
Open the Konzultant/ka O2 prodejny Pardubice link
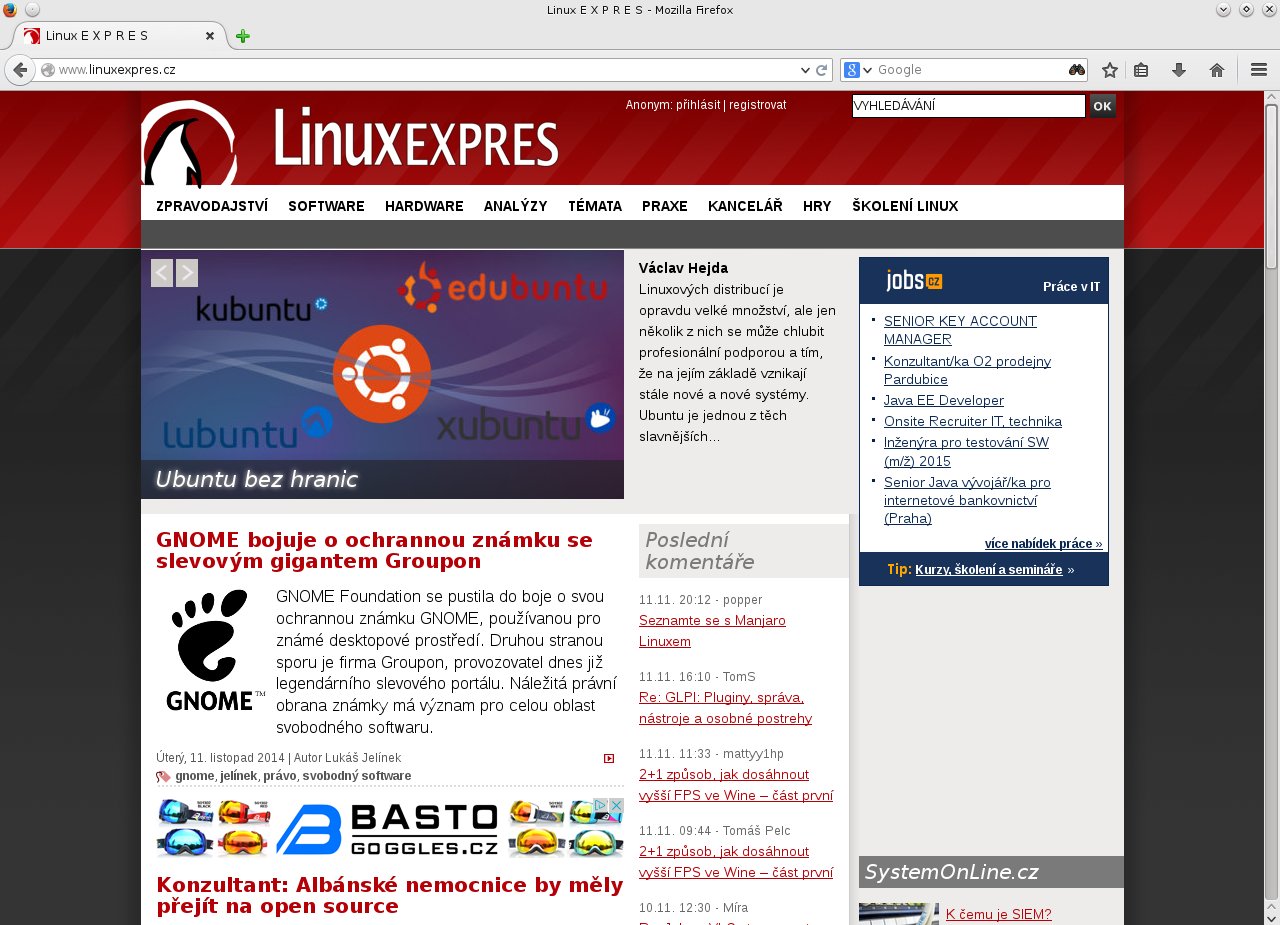tap(967, 370)
